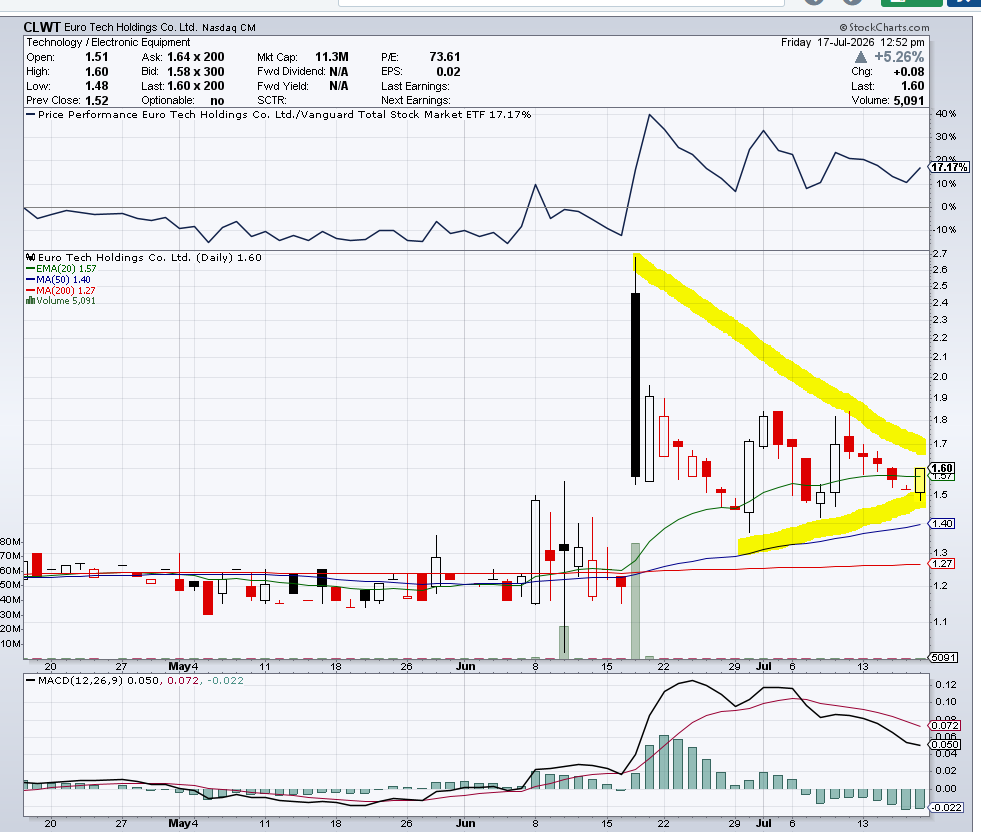Click the CLWT ticker symbol
Image resolution: width=981 pixels, height=832 pixels.
[42, 27]
